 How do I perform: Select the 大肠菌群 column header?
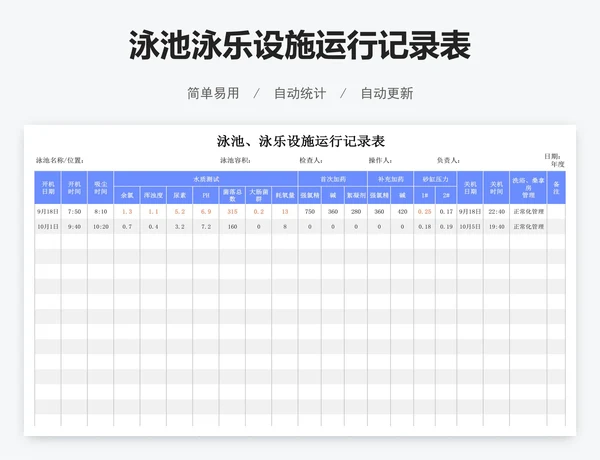click(259, 195)
